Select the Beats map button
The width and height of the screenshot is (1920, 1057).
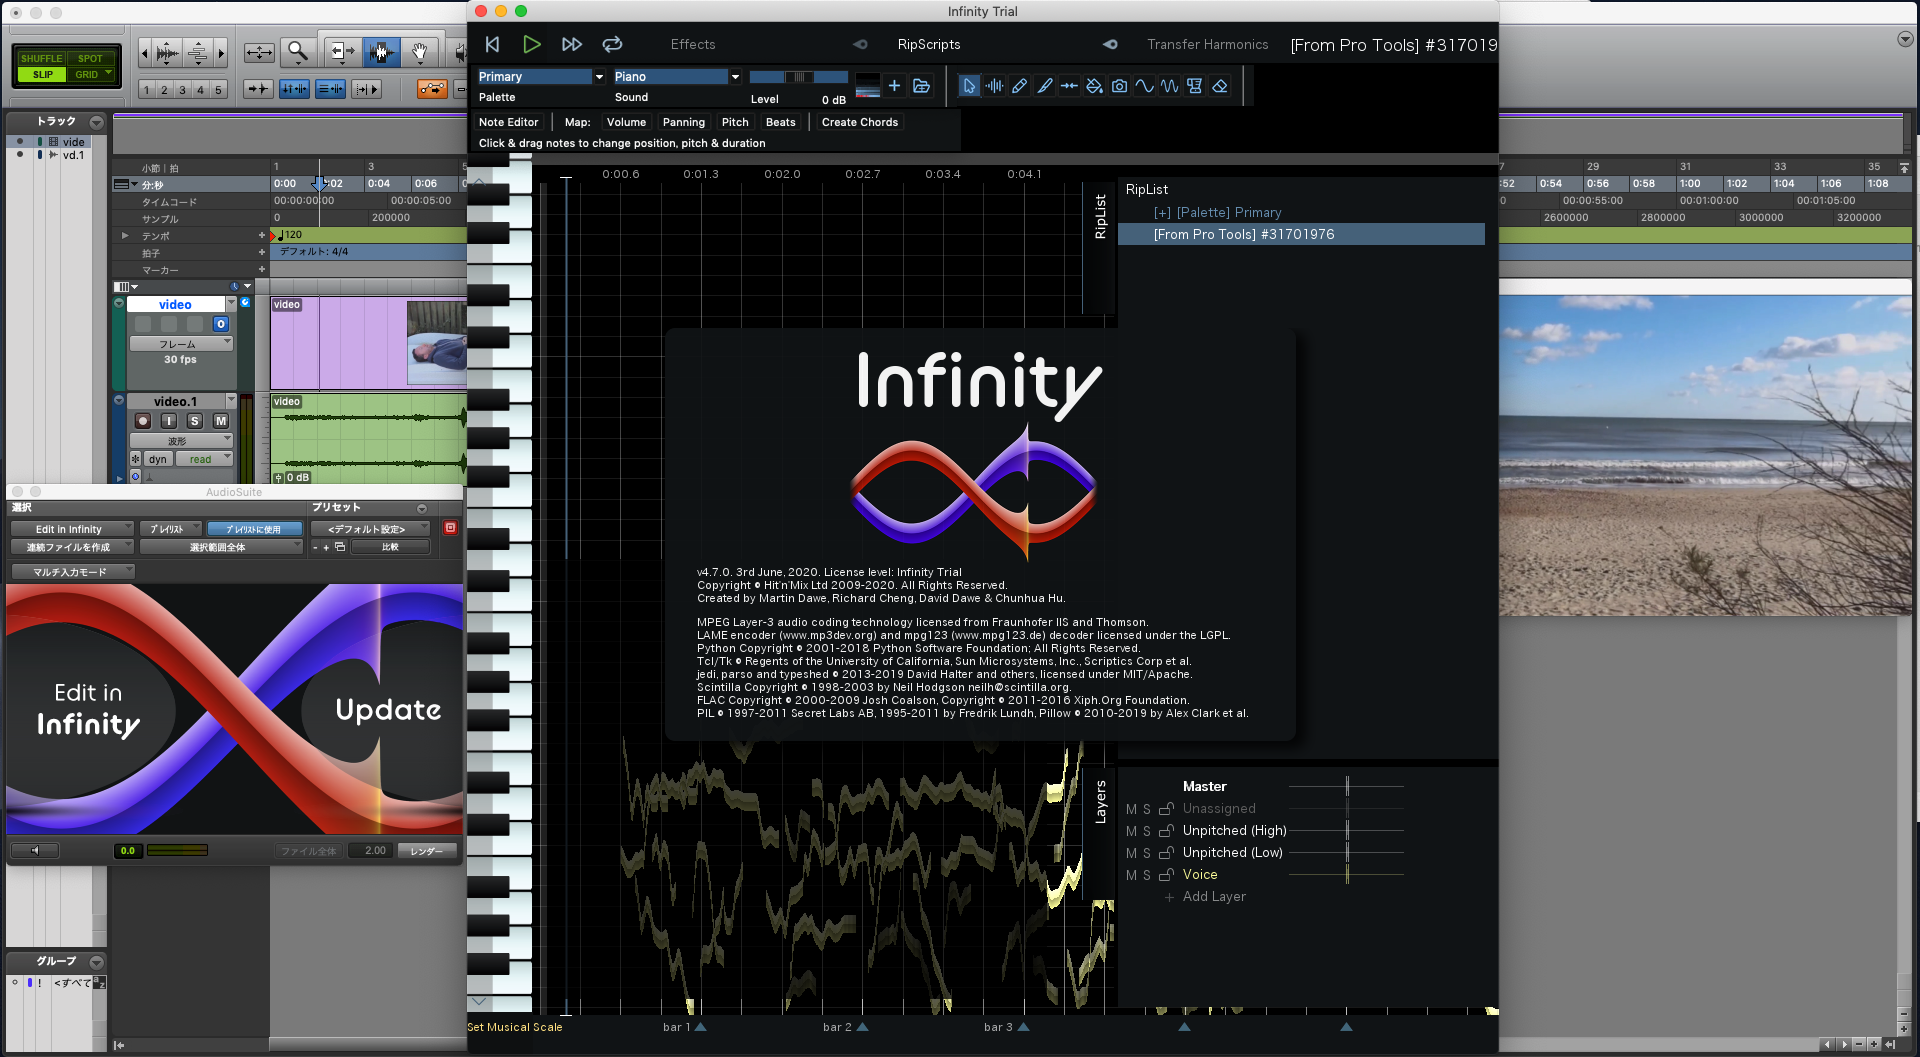pos(781,122)
